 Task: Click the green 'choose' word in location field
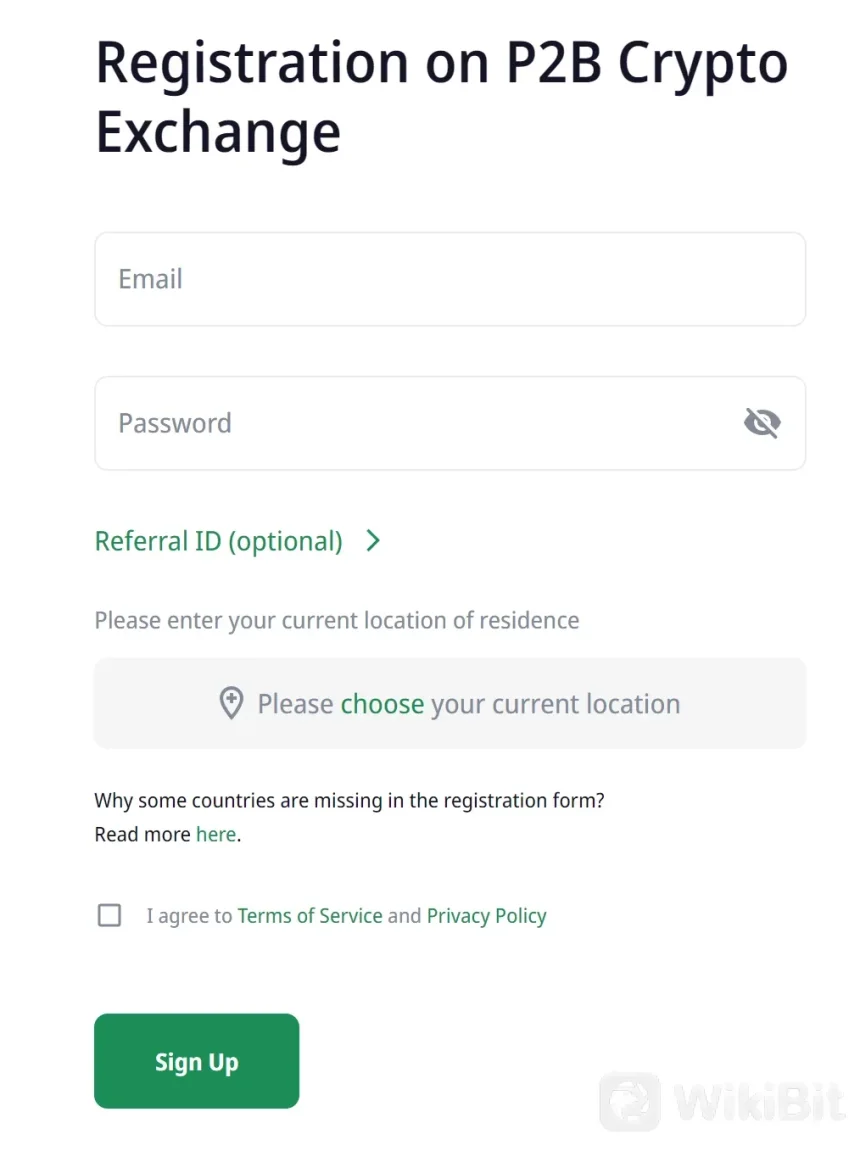coord(382,704)
